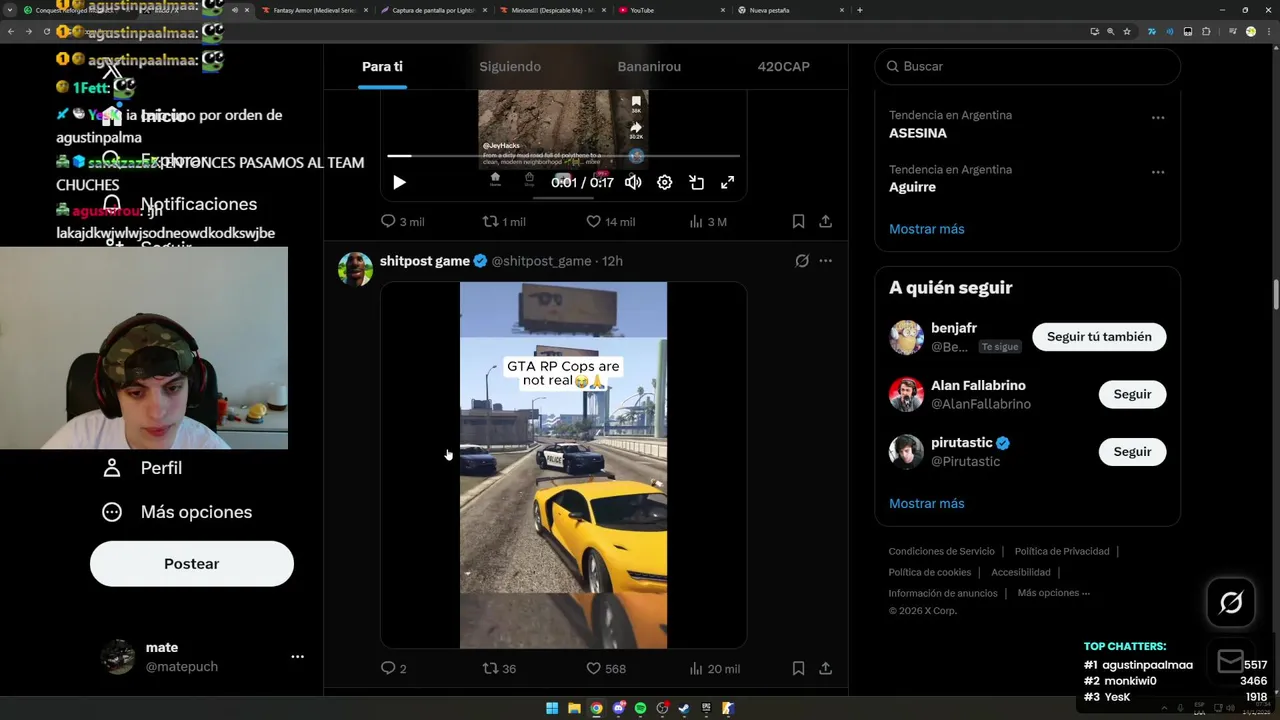
Task: Open account menu next to mate @matepuch
Action: (297, 657)
